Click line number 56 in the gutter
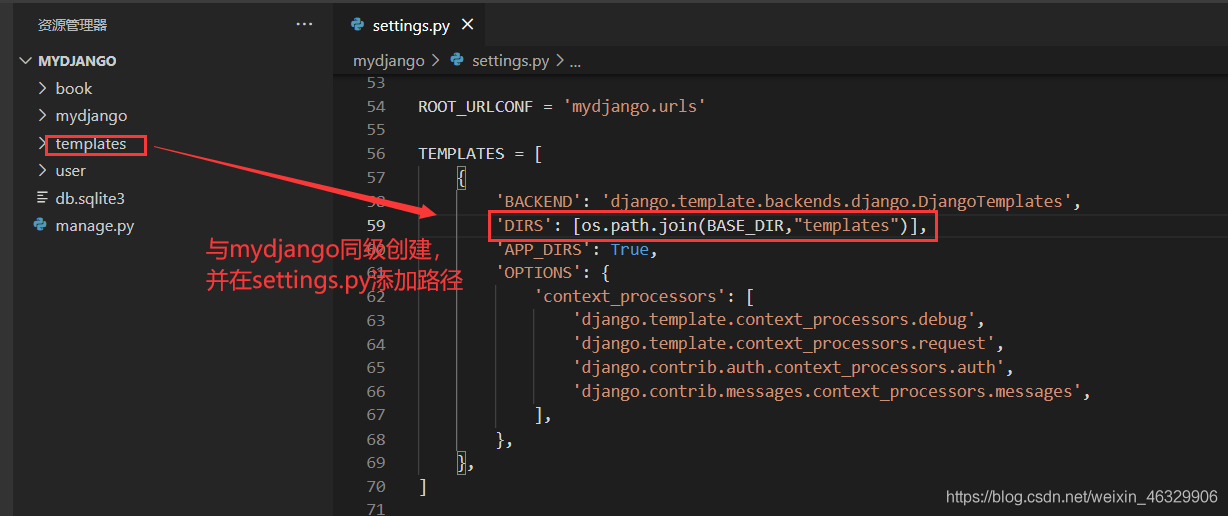This screenshot has width=1228, height=516. pos(376,153)
